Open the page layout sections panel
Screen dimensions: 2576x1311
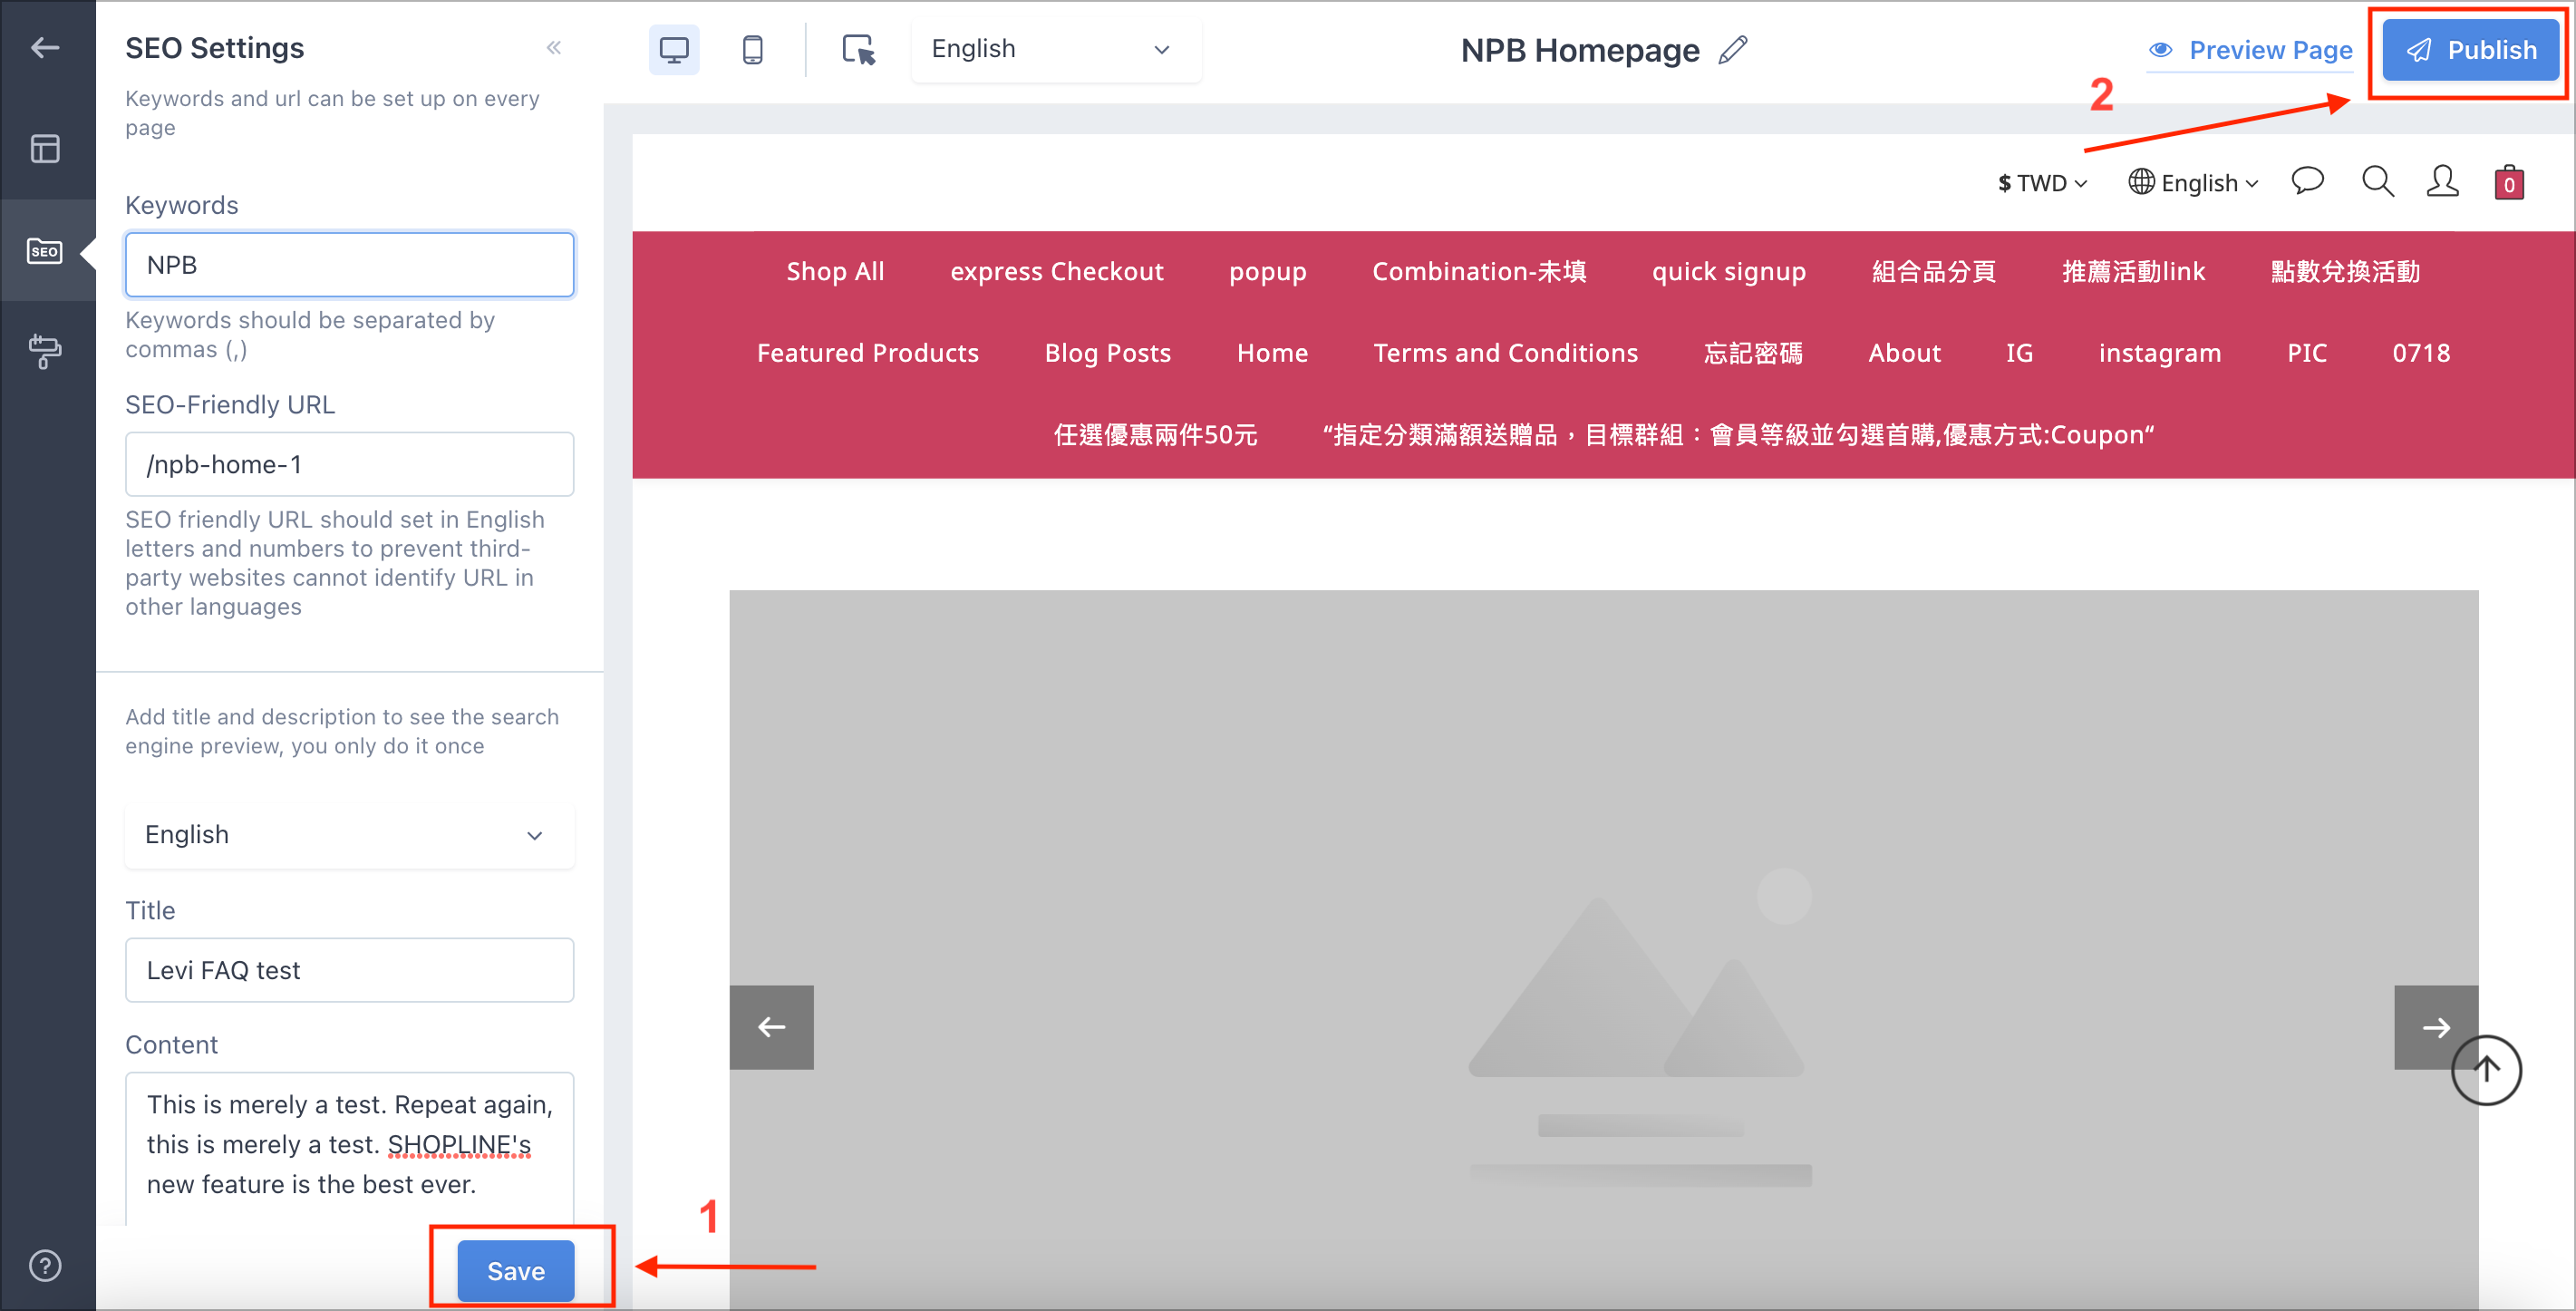(45, 149)
